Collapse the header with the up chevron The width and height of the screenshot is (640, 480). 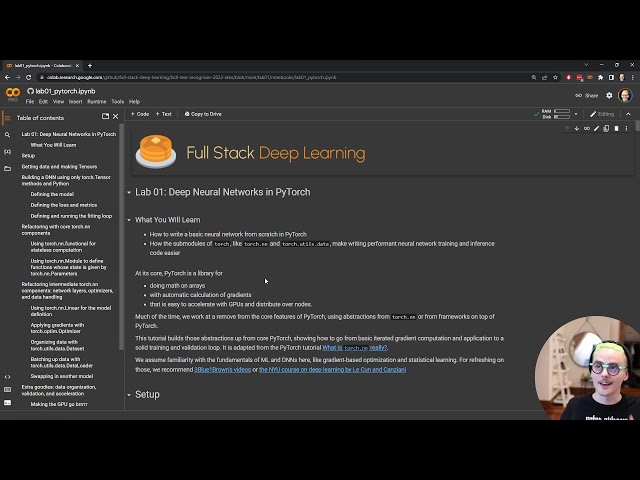(628, 114)
